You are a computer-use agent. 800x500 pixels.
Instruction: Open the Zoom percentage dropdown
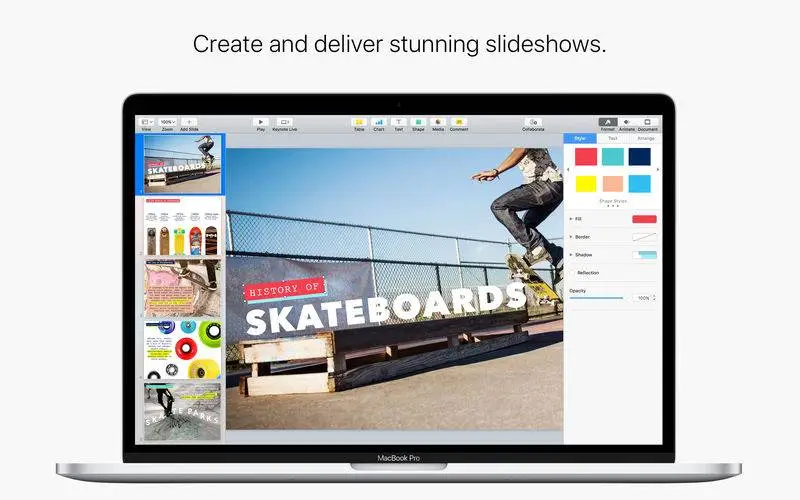tap(167, 122)
